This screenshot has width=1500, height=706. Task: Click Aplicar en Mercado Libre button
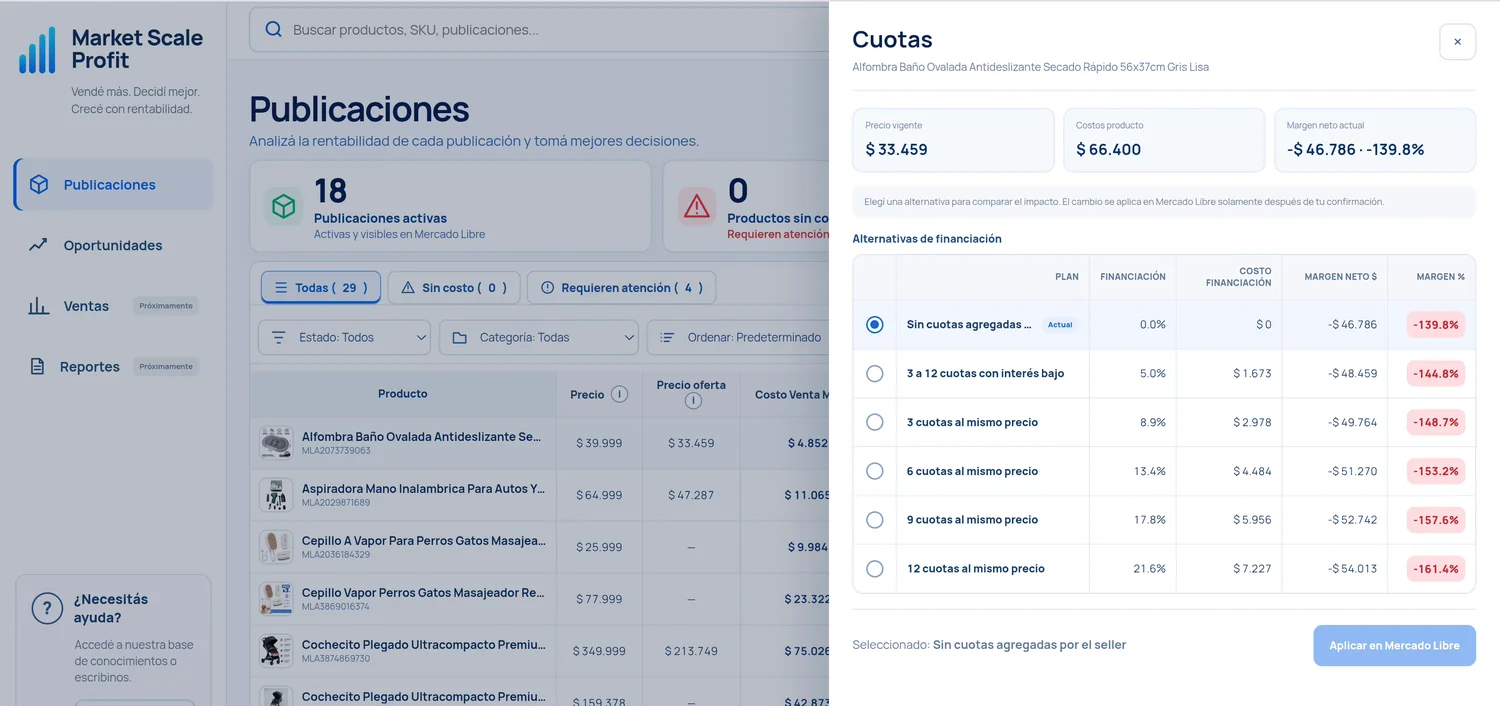[x=1394, y=646]
